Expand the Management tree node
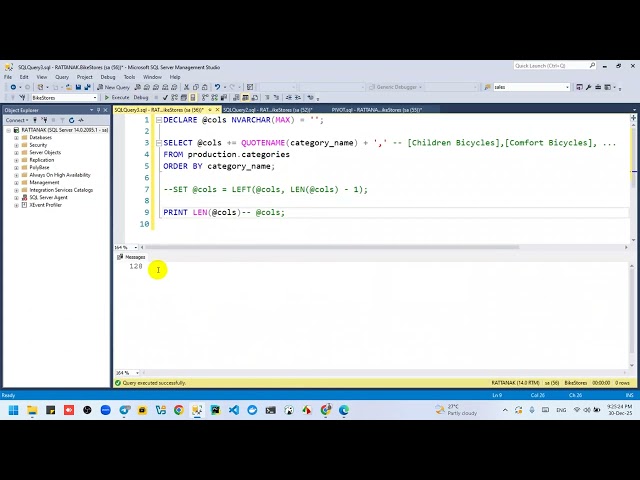Viewport: 640px width, 480px height. (x=16, y=183)
